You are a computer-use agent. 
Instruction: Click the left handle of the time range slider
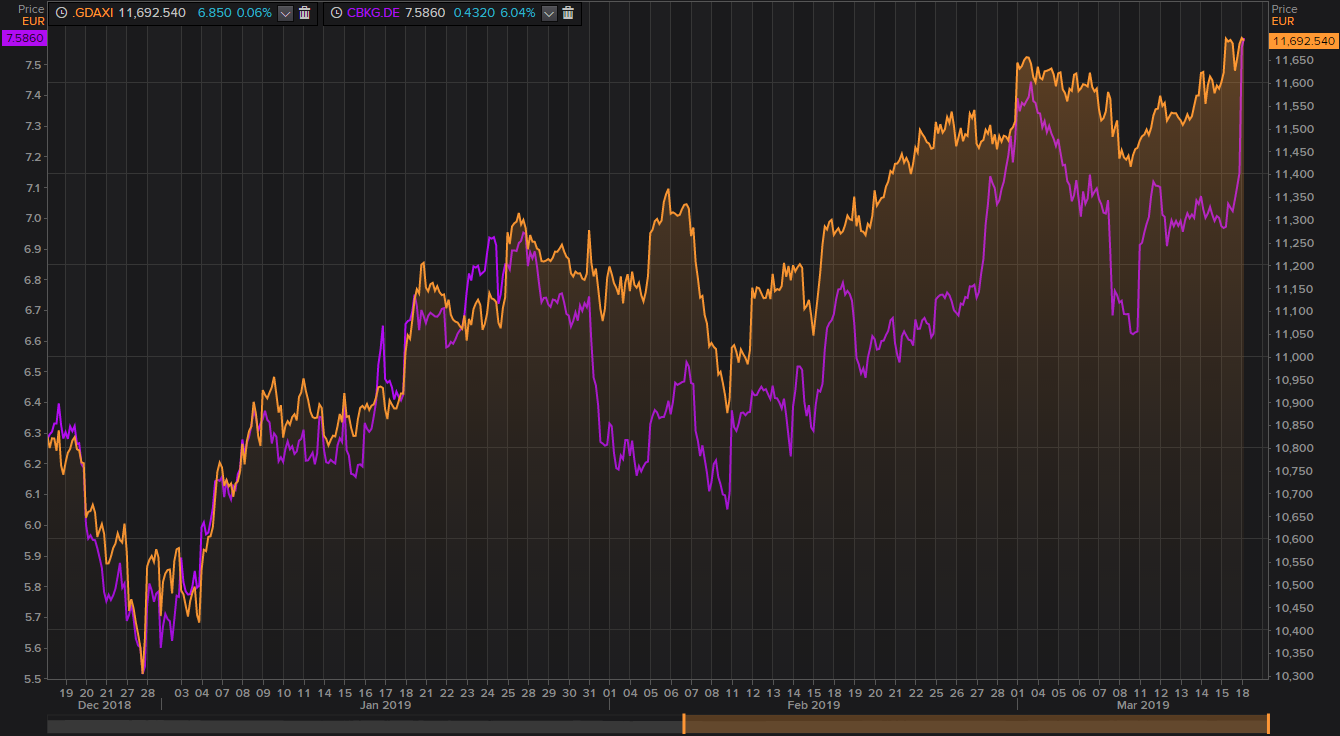[684, 723]
